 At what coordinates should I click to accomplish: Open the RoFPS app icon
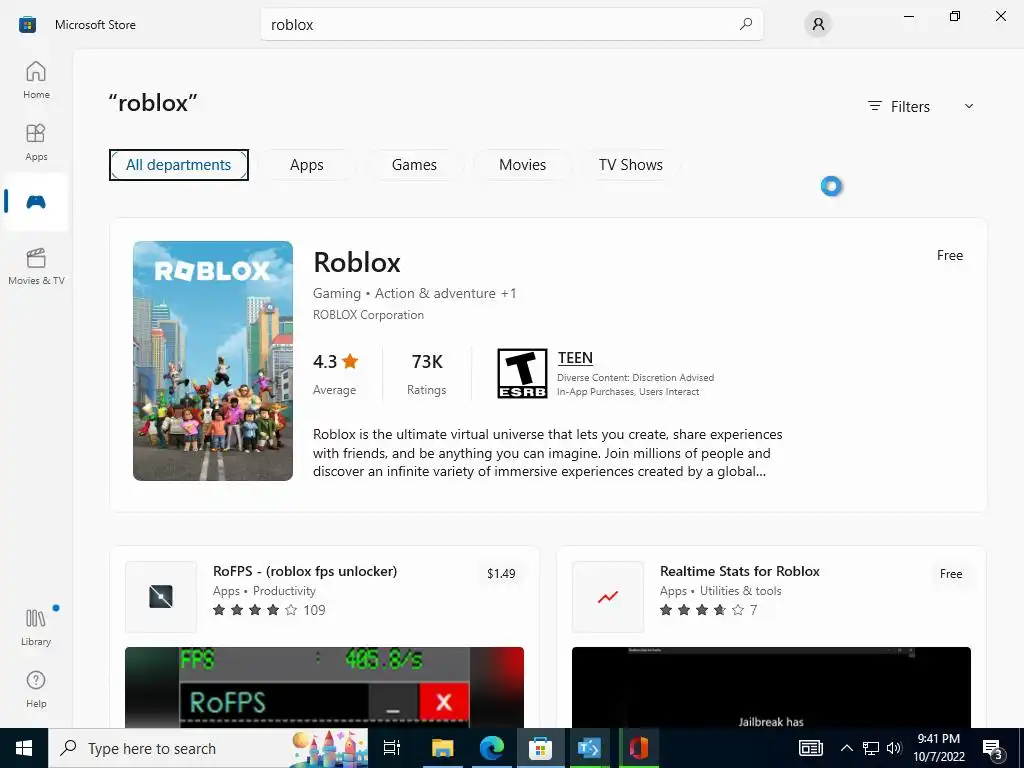coord(161,596)
